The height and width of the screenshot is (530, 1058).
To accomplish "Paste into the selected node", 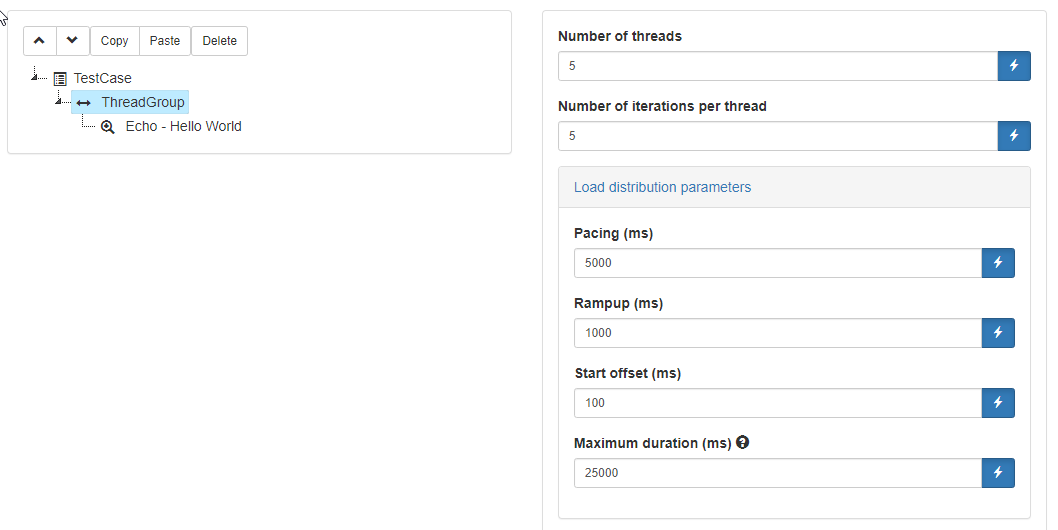I will coord(165,41).
